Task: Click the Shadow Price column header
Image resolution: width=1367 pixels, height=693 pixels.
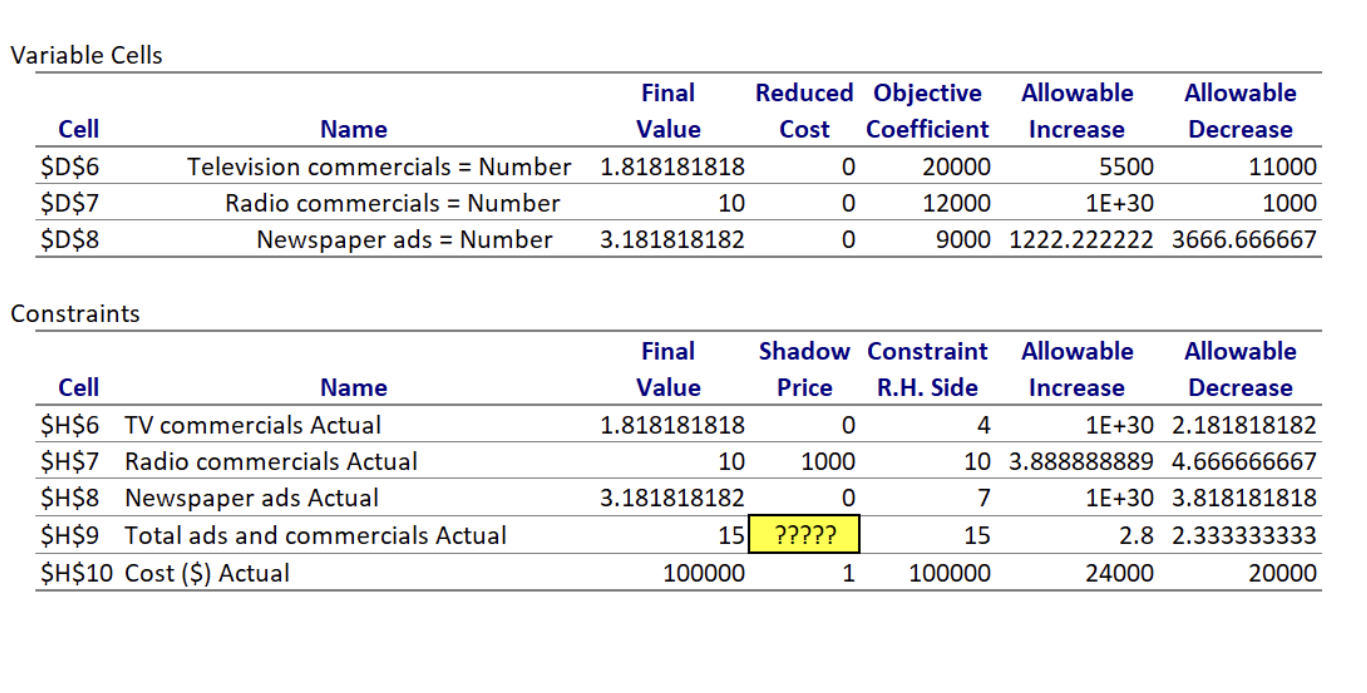Action: coord(804,369)
